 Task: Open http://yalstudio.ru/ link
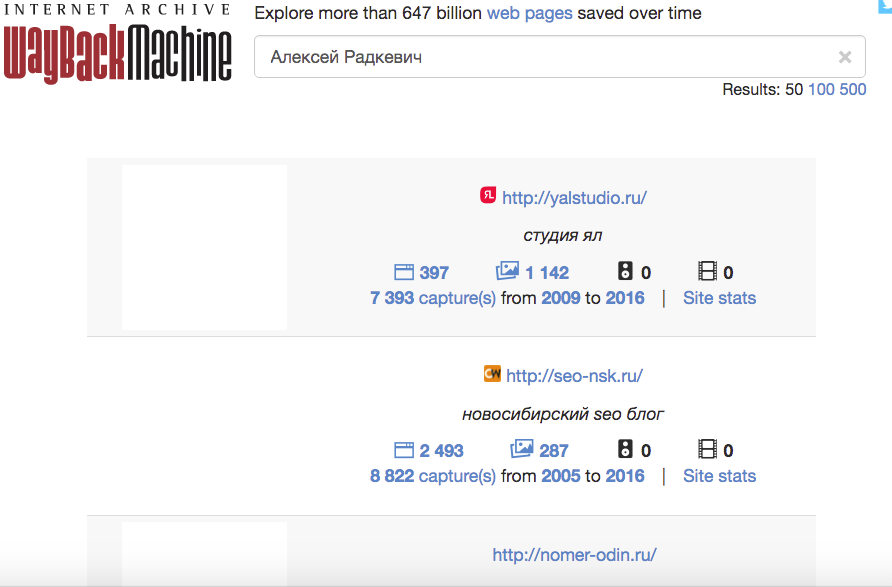(575, 198)
